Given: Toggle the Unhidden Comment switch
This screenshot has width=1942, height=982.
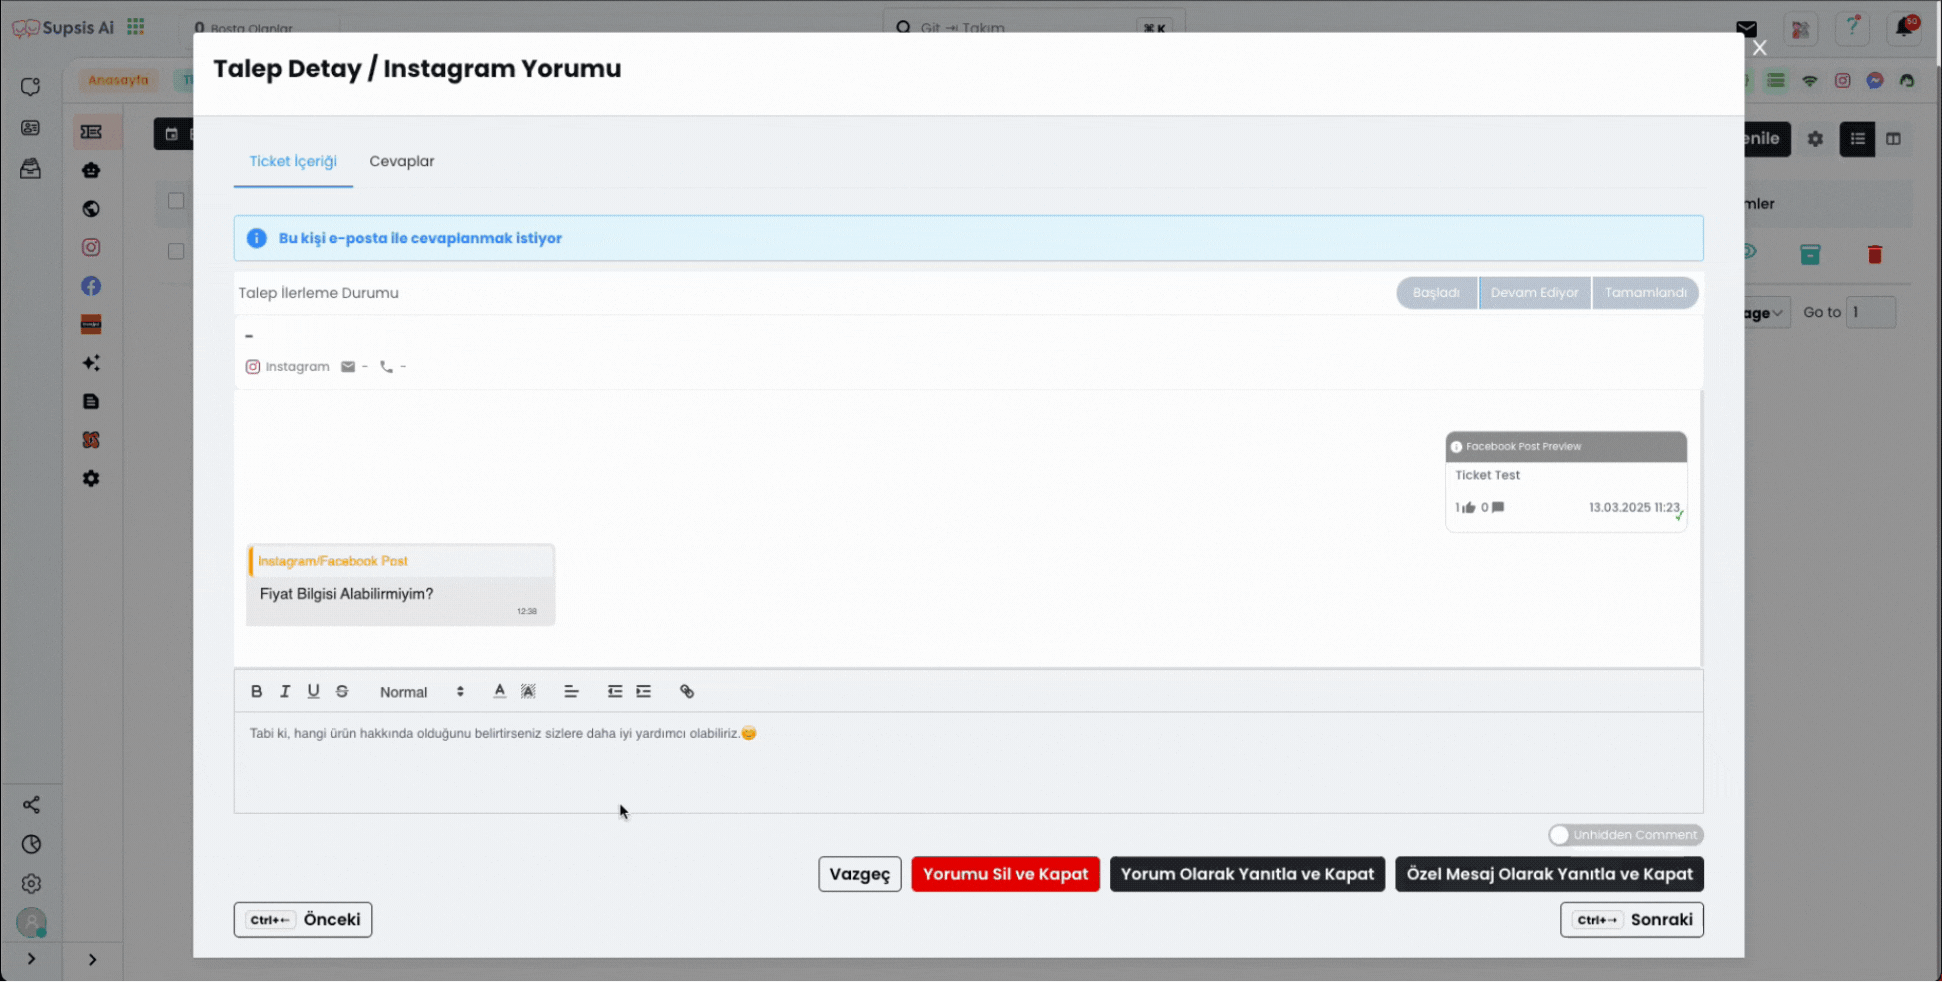Looking at the screenshot, I should [x=1626, y=835].
